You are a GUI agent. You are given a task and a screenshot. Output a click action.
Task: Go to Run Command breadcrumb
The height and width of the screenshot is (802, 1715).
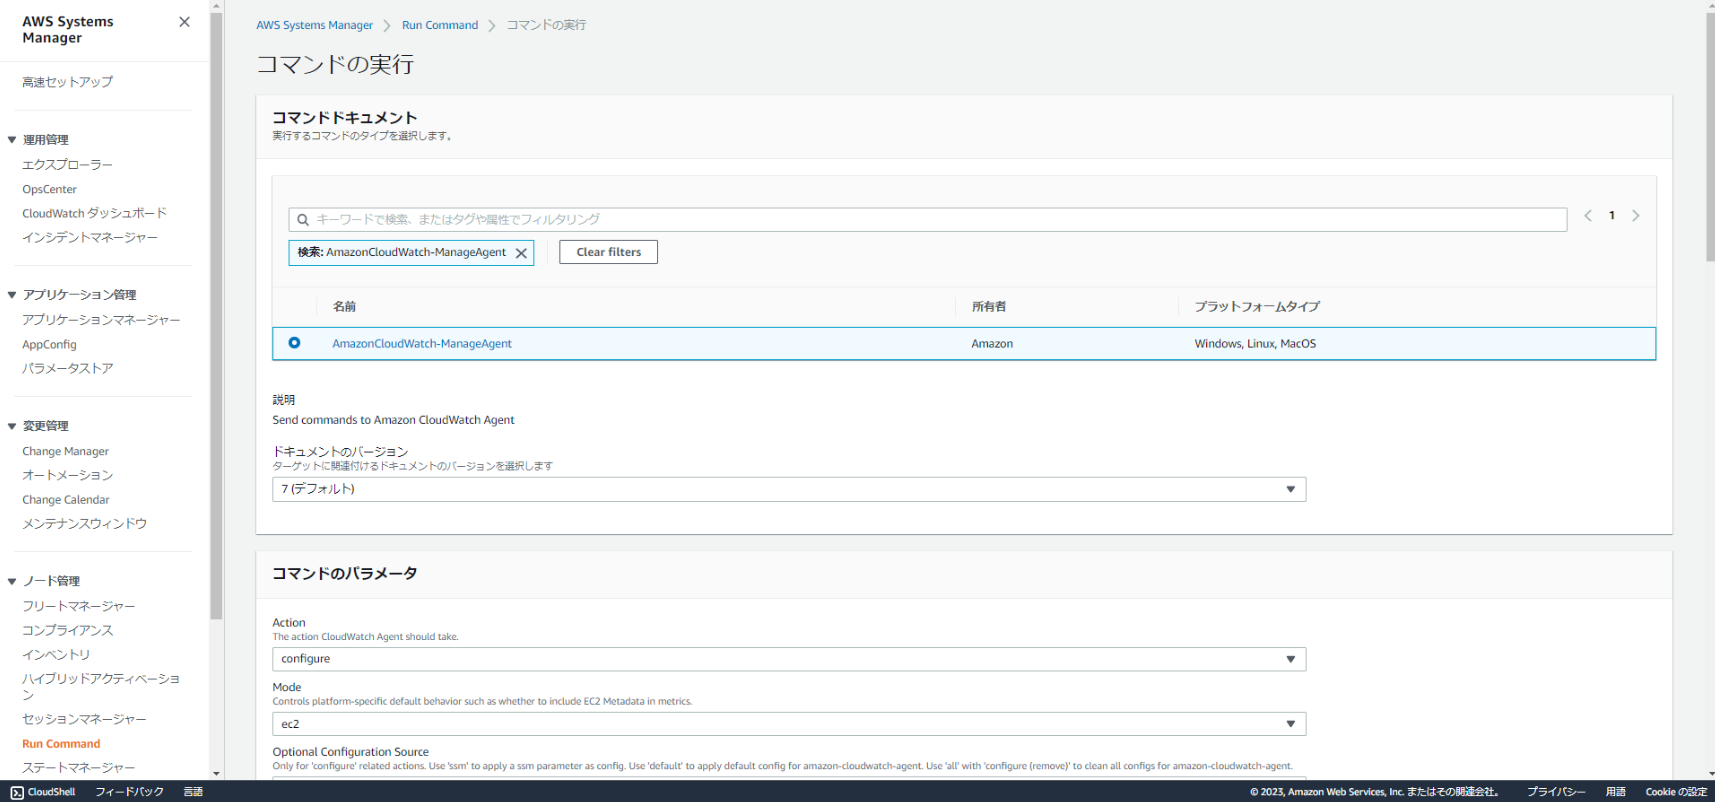[x=440, y=25]
